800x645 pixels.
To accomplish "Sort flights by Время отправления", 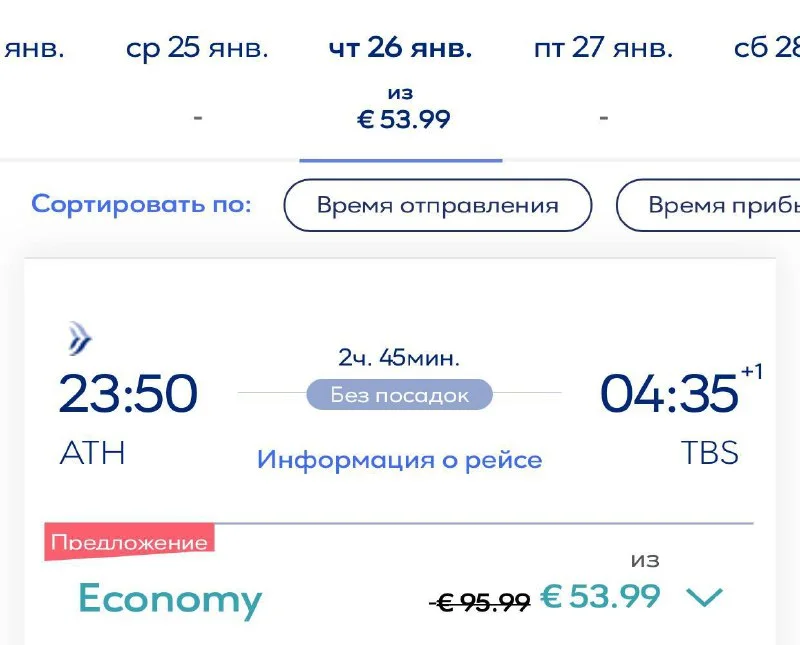I will pos(437,206).
